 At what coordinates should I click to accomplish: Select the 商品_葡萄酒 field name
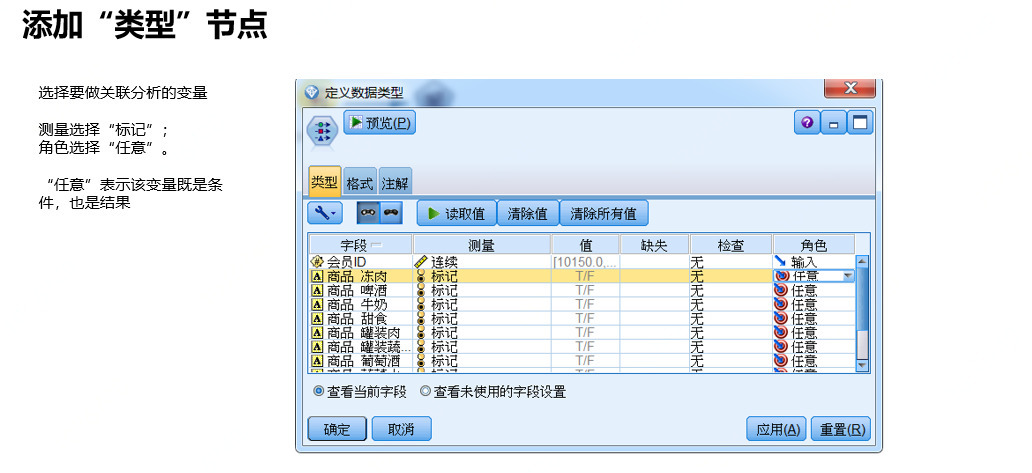pyautogui.click(x=363, y=361)
